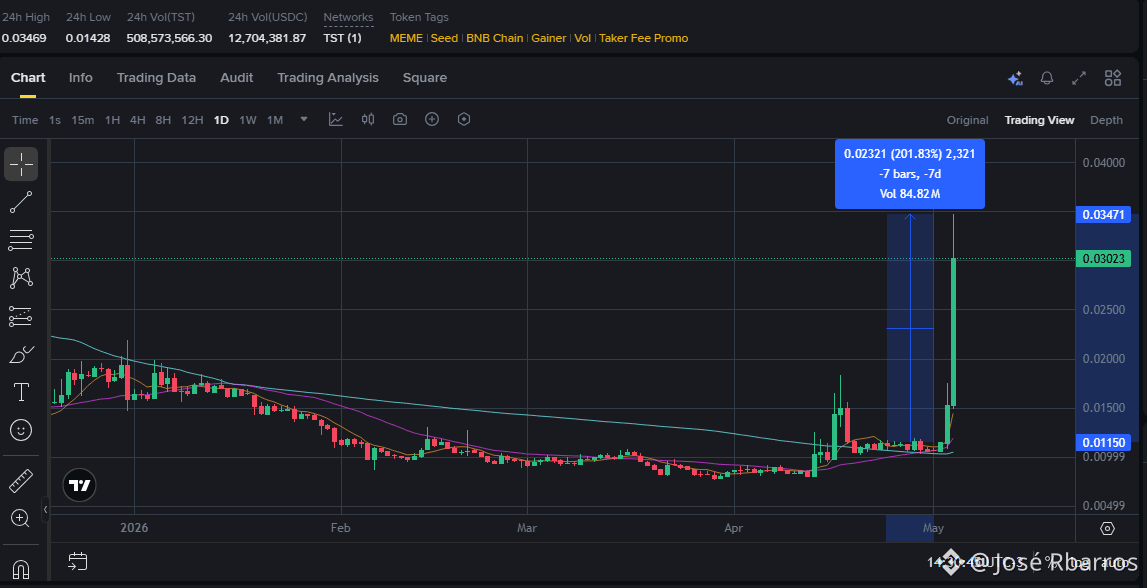Select the 15m time interval
1147x588 pixels.
click(x=83, y=120)
